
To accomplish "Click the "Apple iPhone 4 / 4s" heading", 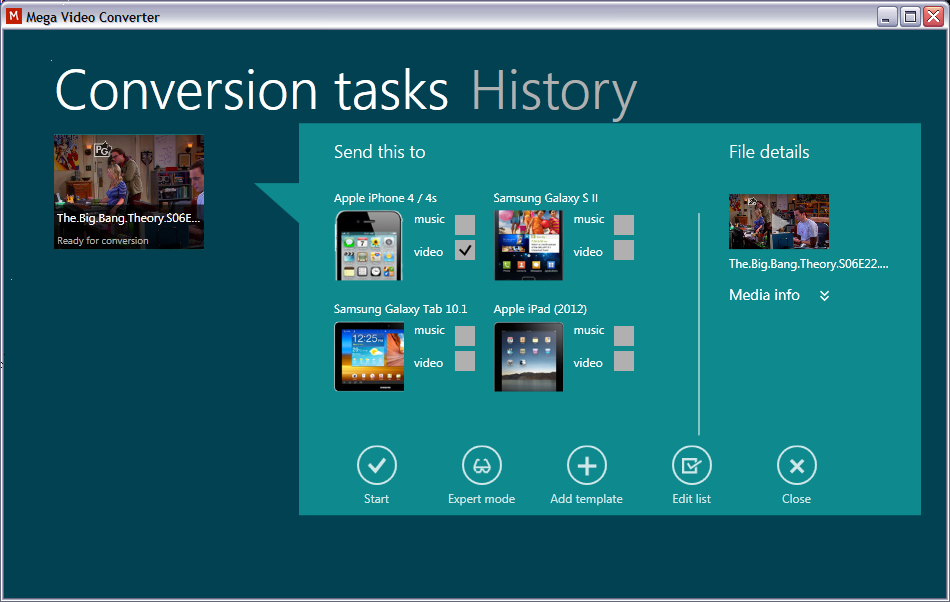I will pos(385,198).
